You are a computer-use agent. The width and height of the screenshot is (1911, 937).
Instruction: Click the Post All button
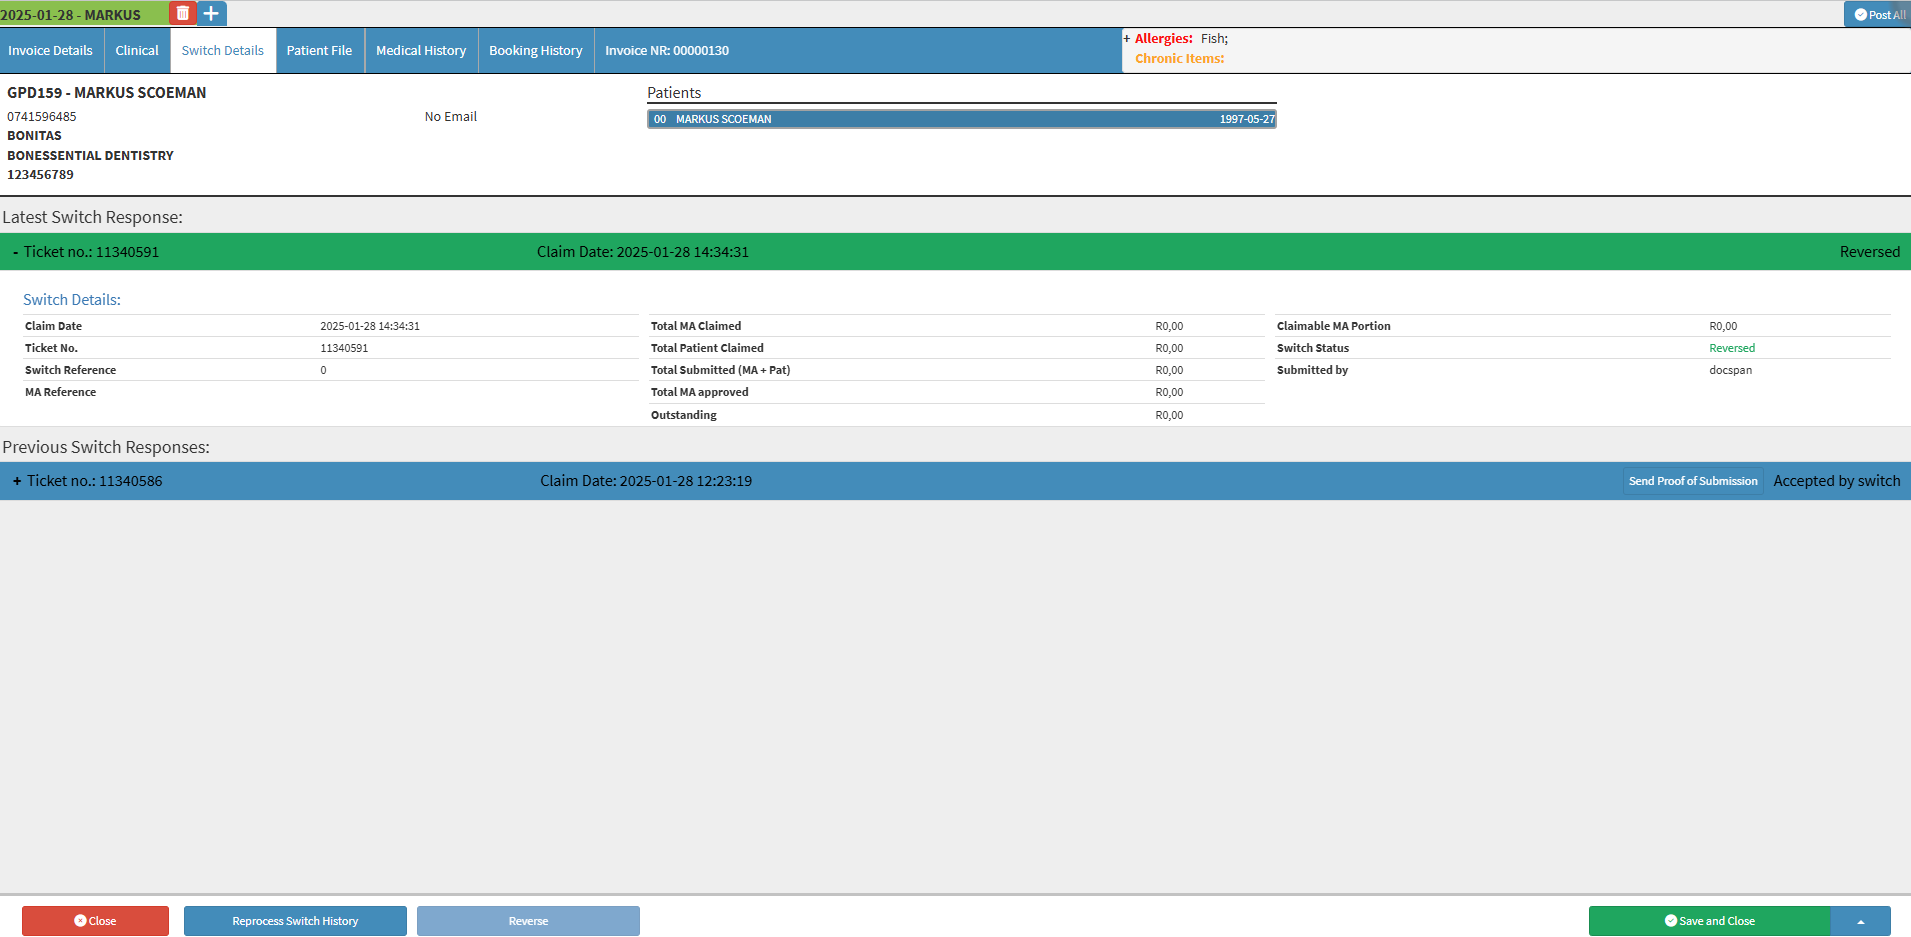point(1878,15)
